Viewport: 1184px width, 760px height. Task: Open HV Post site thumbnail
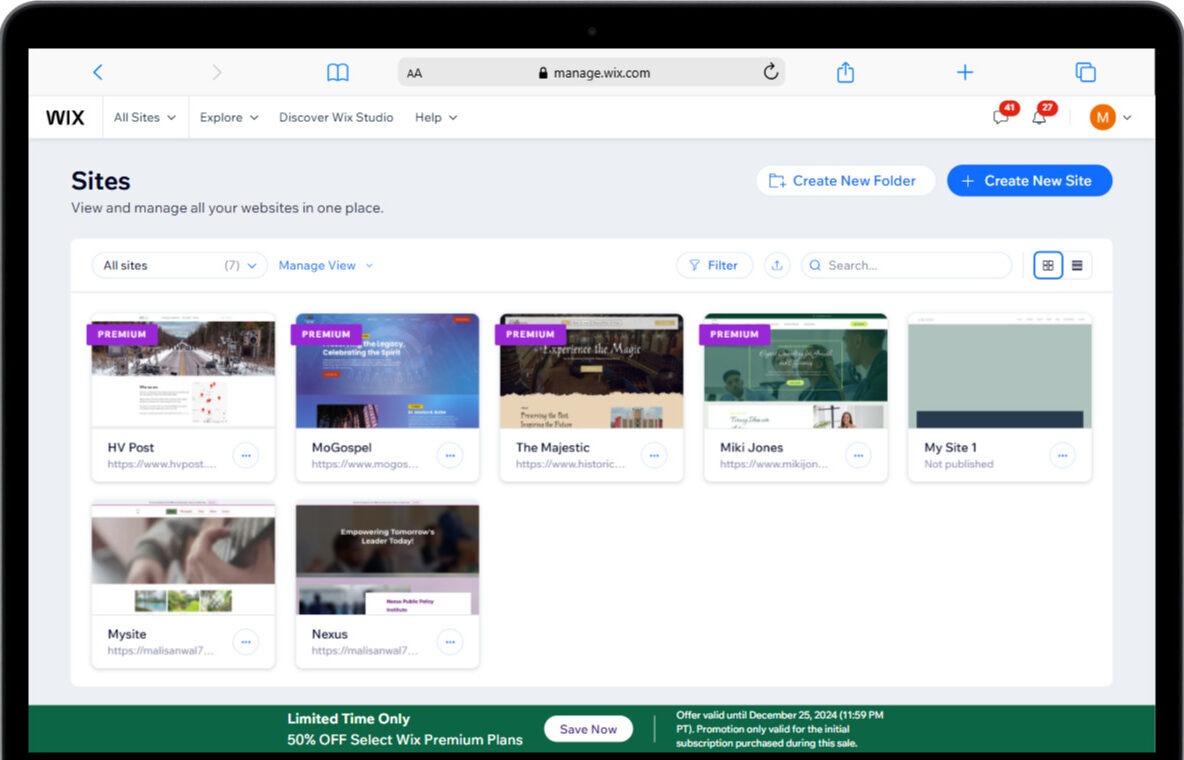pos(183,371)
